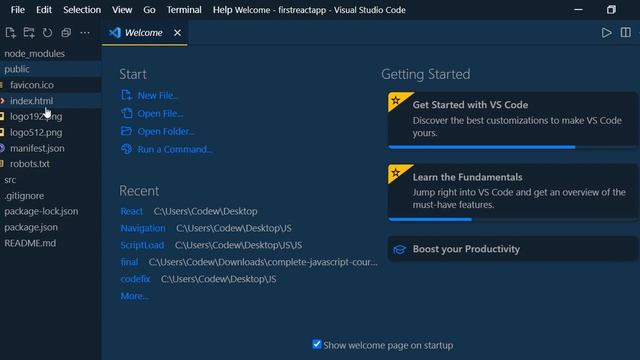
Task: Click the logo512.png file type icon
Action: pyautogui.click(x=2, y=132)
